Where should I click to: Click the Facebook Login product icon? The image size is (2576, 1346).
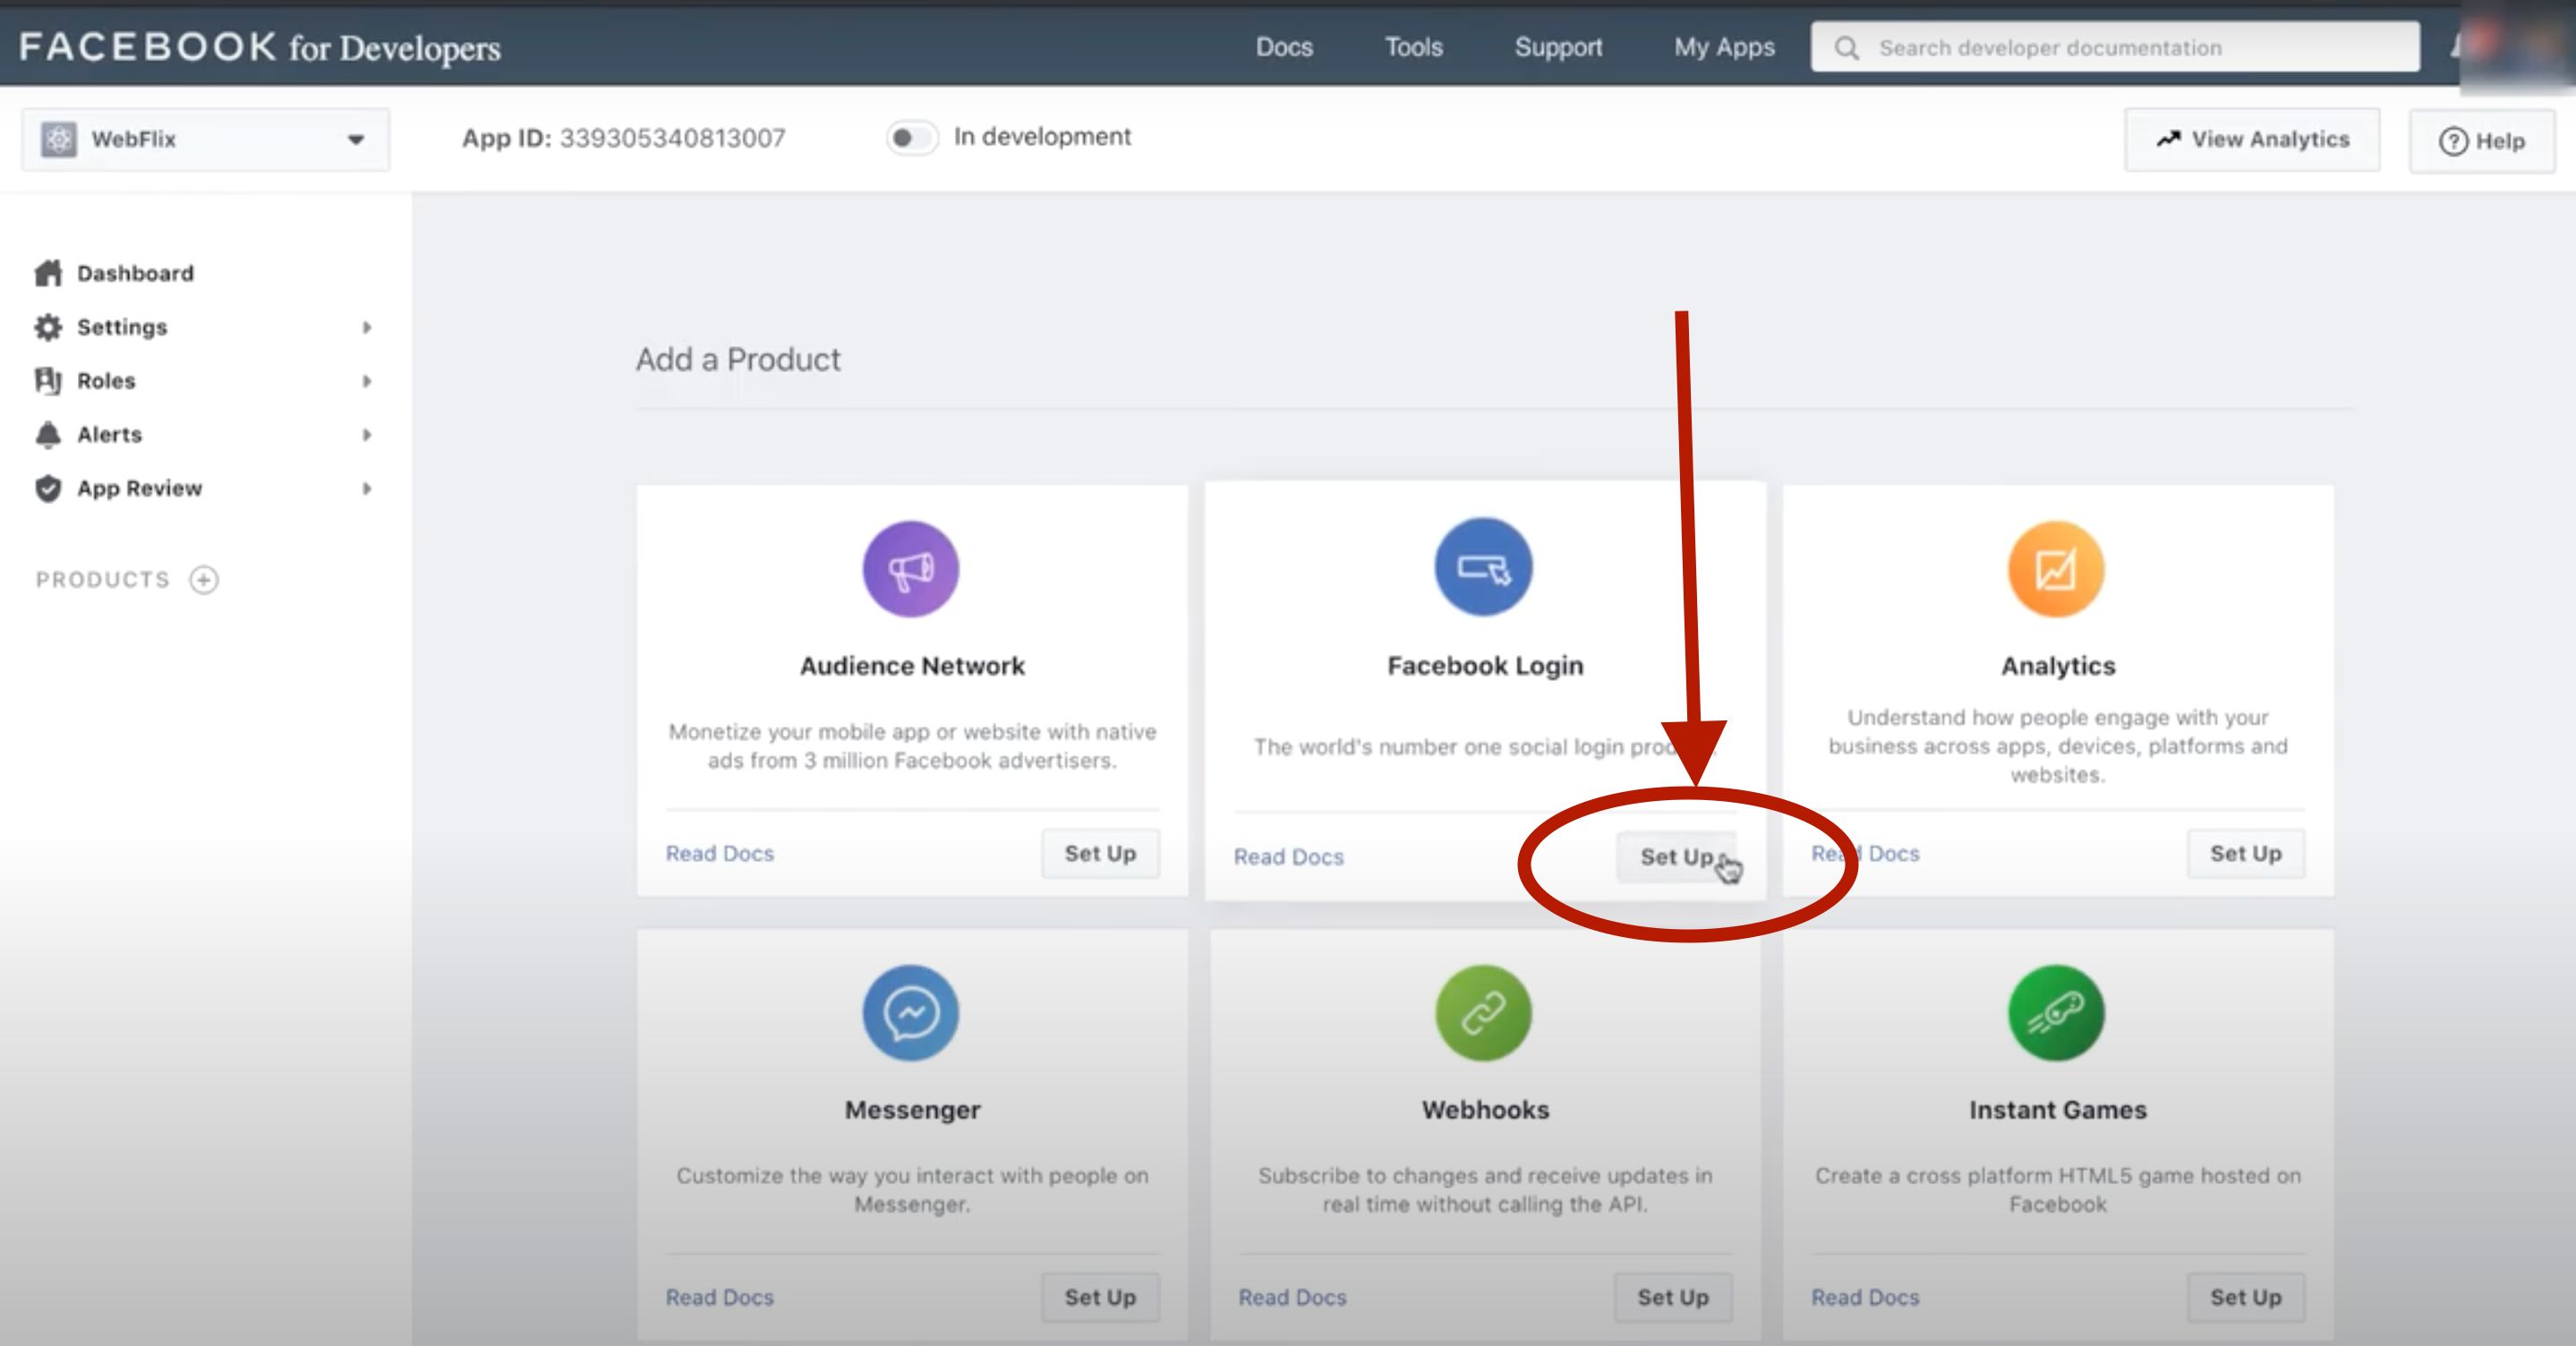(x=1483, y=567)
